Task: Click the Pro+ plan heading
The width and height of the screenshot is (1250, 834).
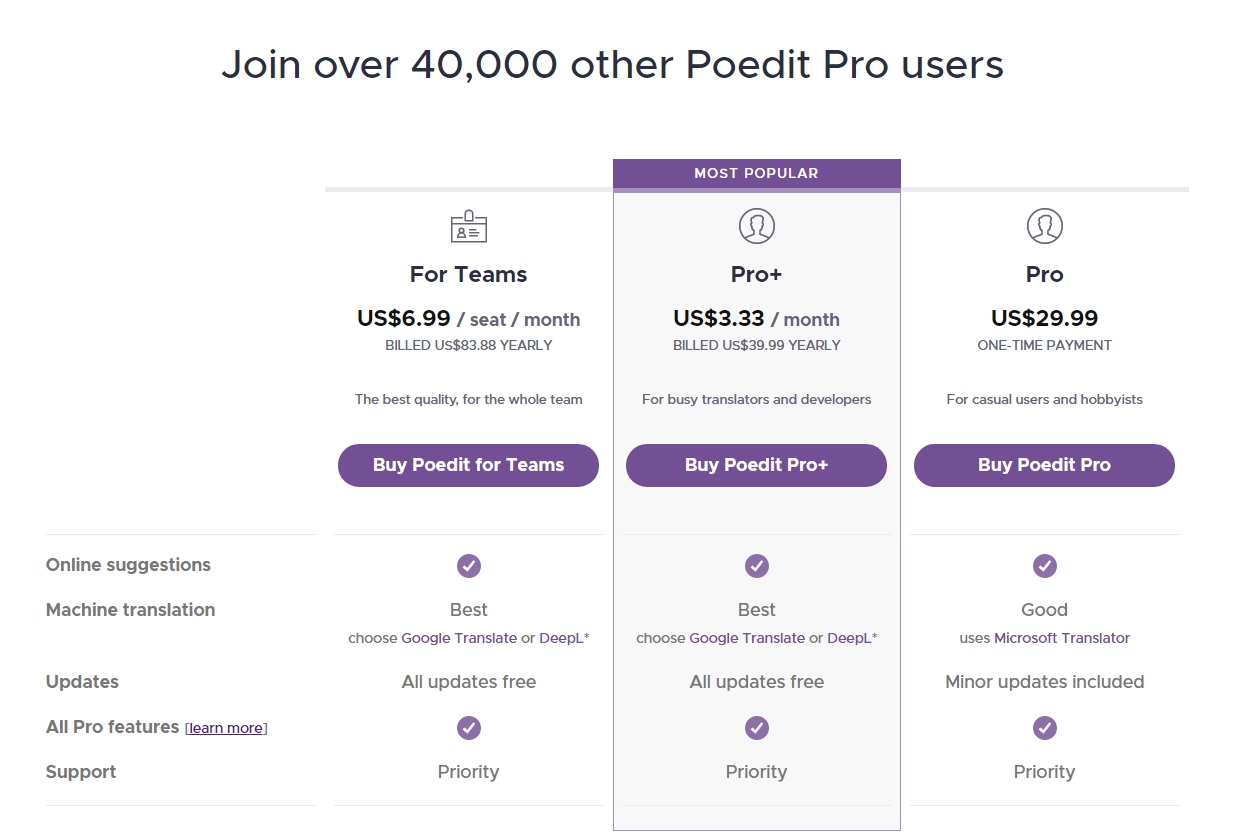Action: click(757, 275)
